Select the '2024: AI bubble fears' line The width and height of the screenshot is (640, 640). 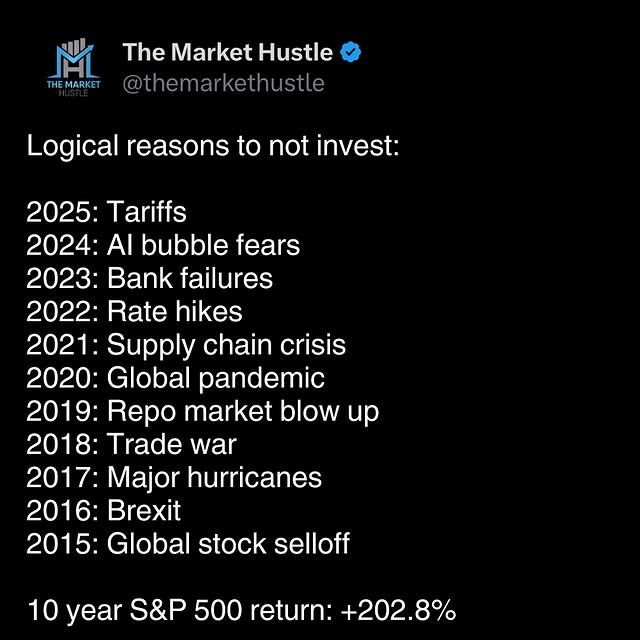[x=163, y=245]
